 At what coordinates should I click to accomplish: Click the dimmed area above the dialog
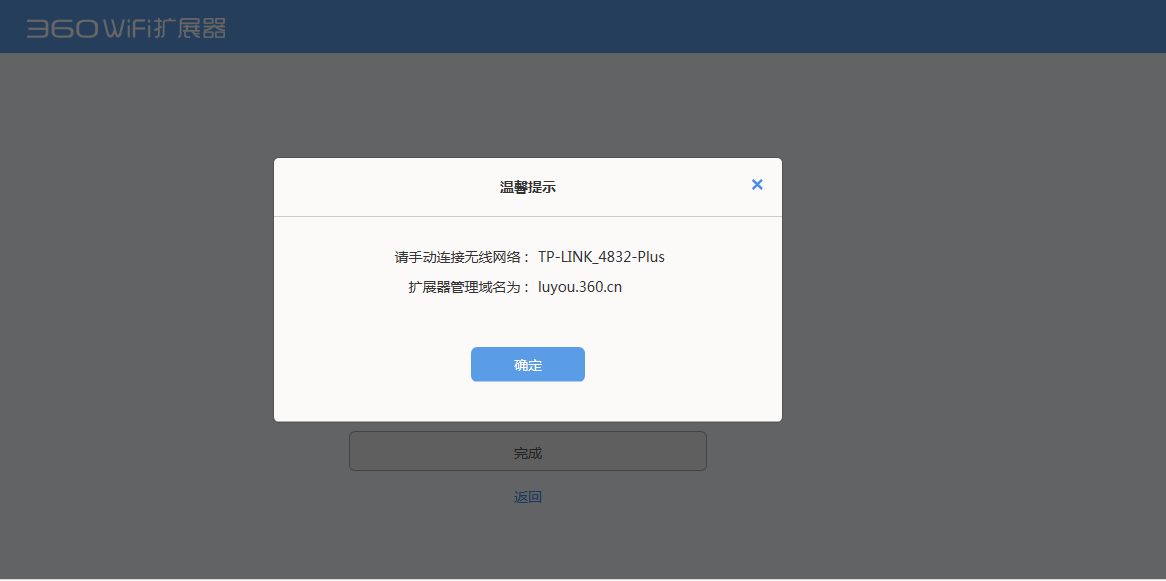coord(527,105)
